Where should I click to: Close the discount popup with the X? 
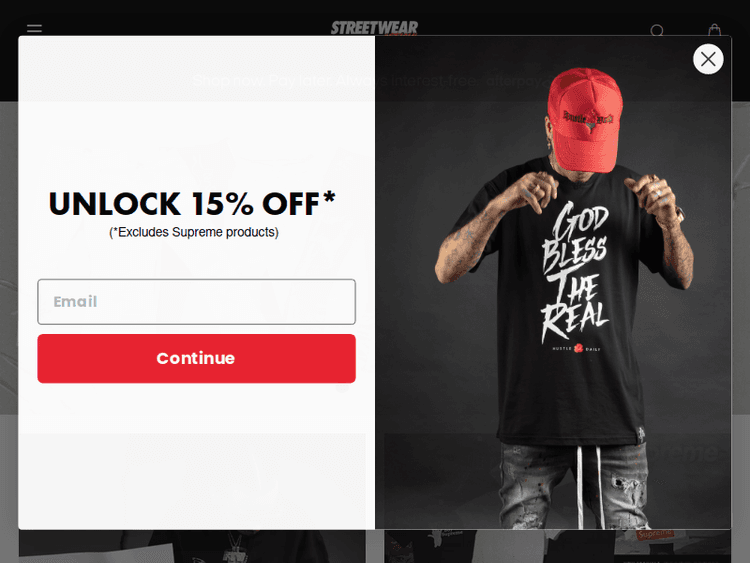(708, 59)
